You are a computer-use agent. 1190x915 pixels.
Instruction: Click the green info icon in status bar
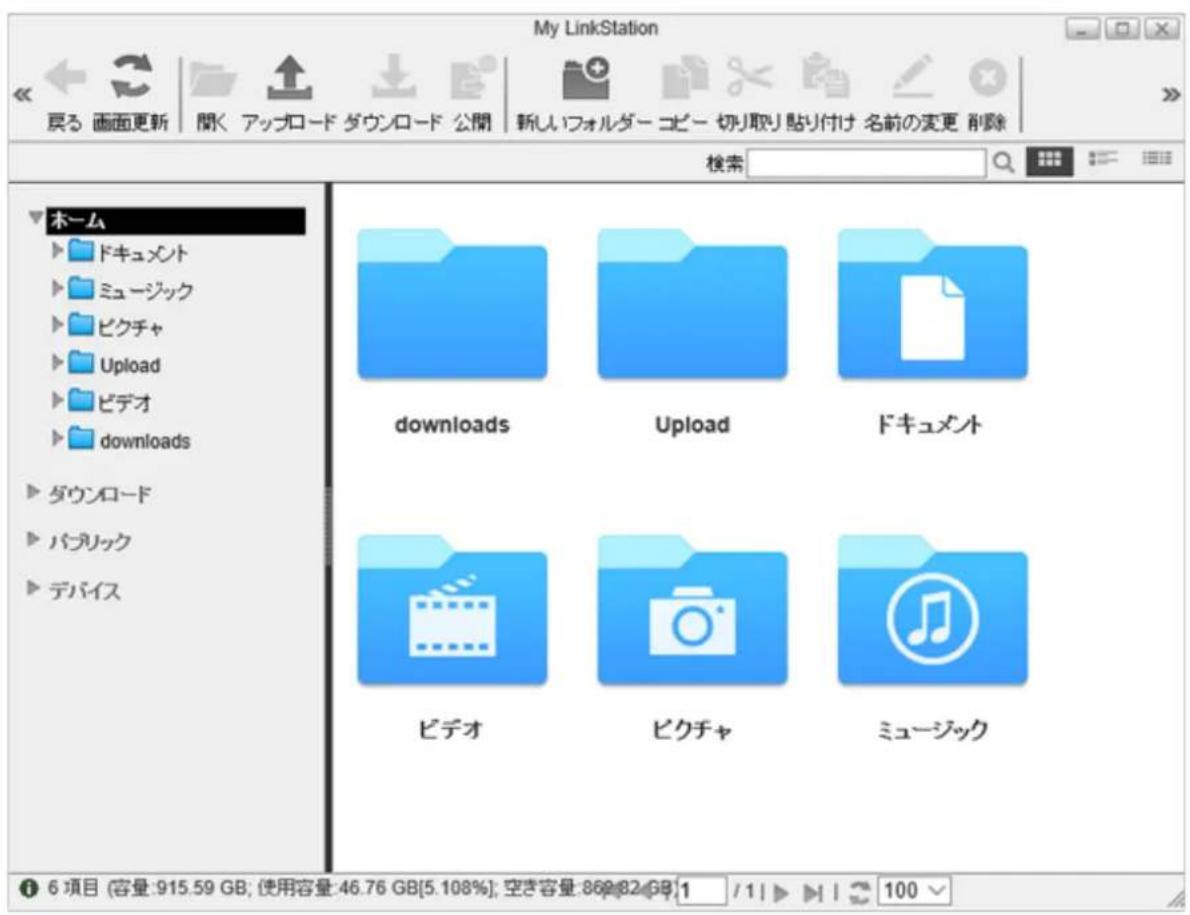pos(29,888)
